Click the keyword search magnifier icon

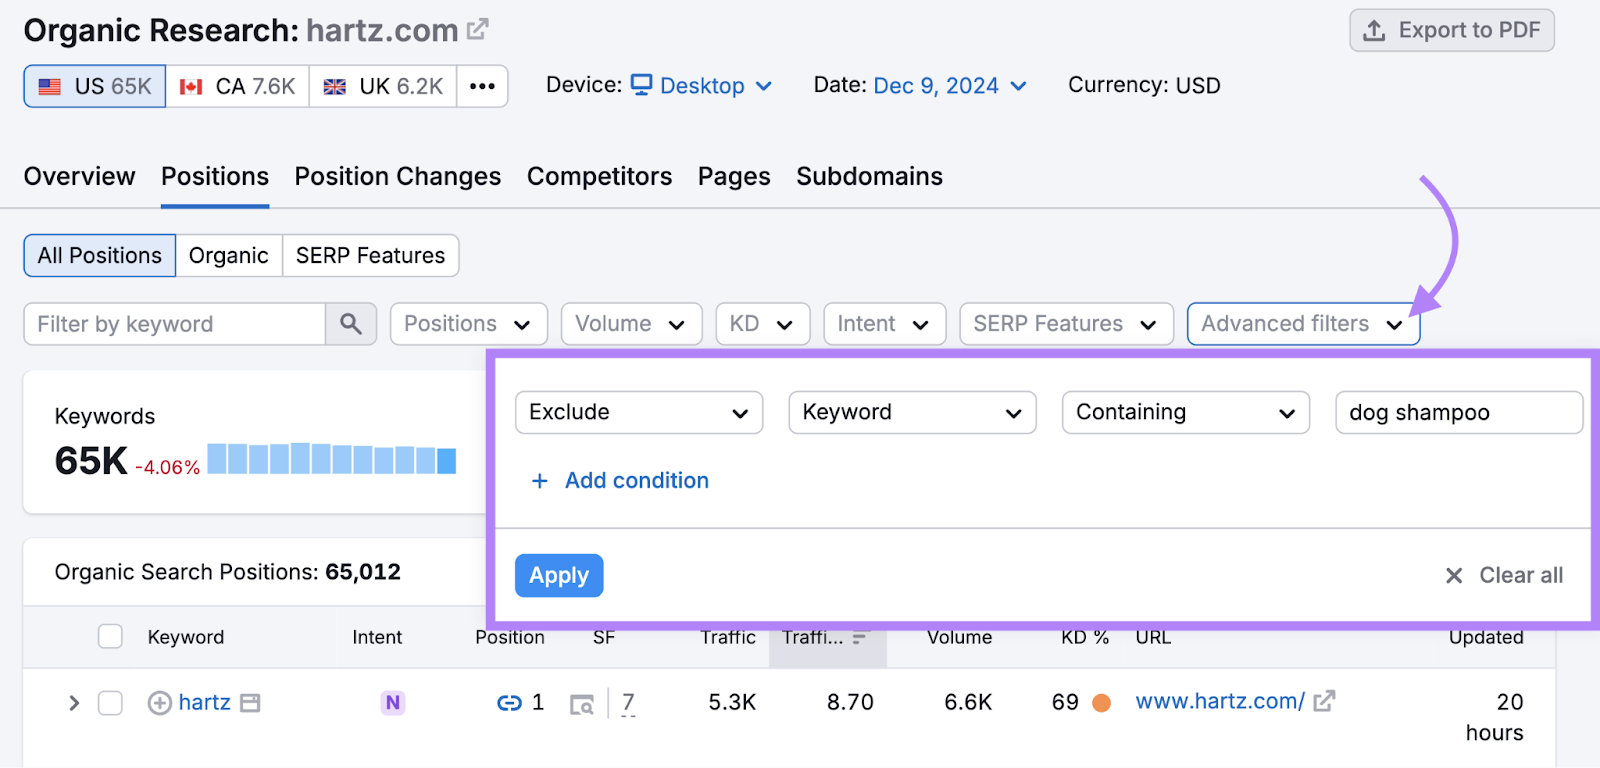(351, 324)
